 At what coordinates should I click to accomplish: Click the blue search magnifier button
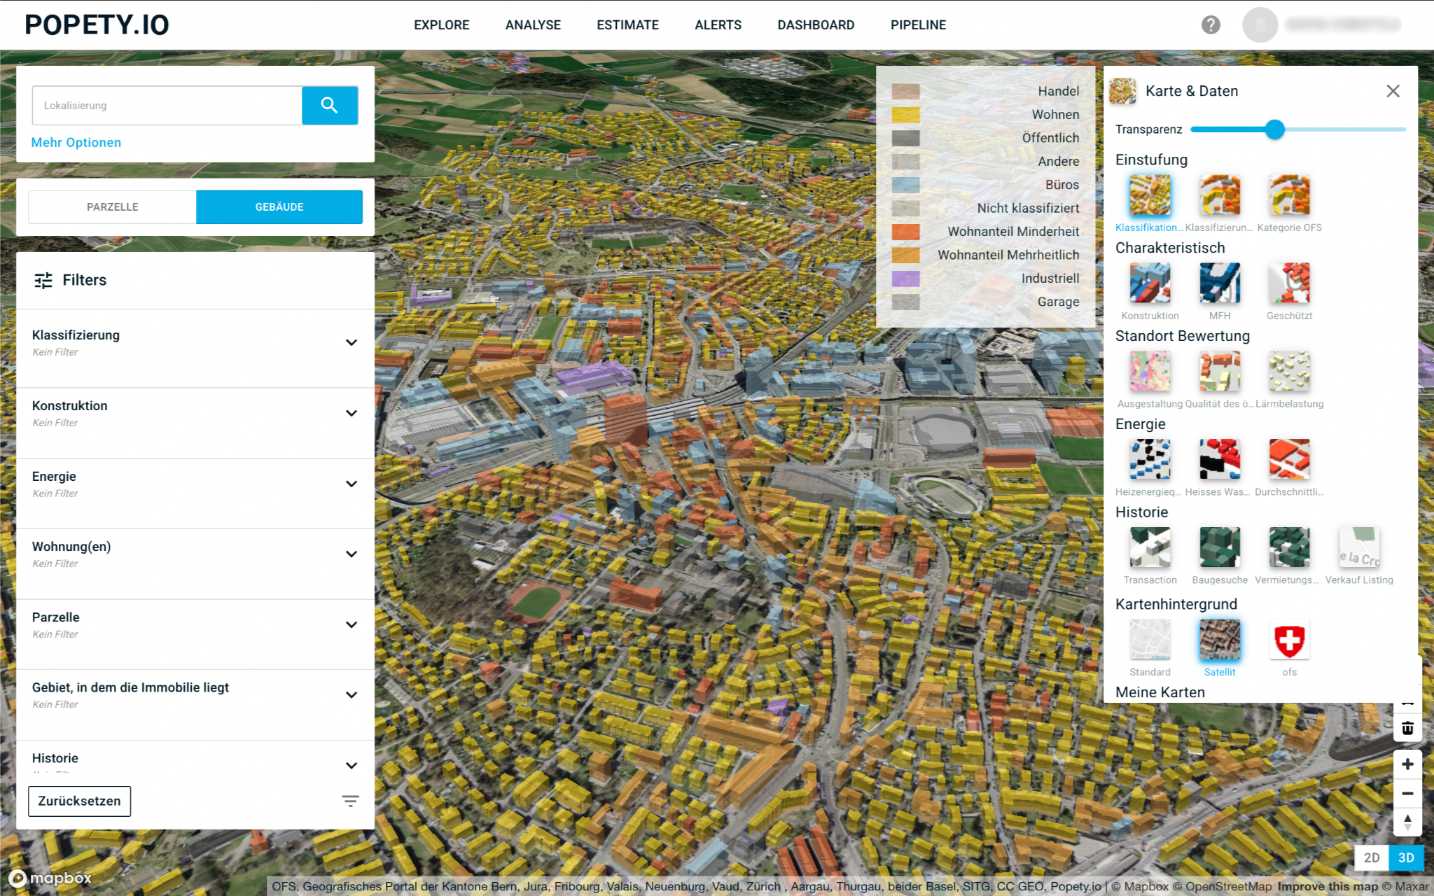[329, 105]
